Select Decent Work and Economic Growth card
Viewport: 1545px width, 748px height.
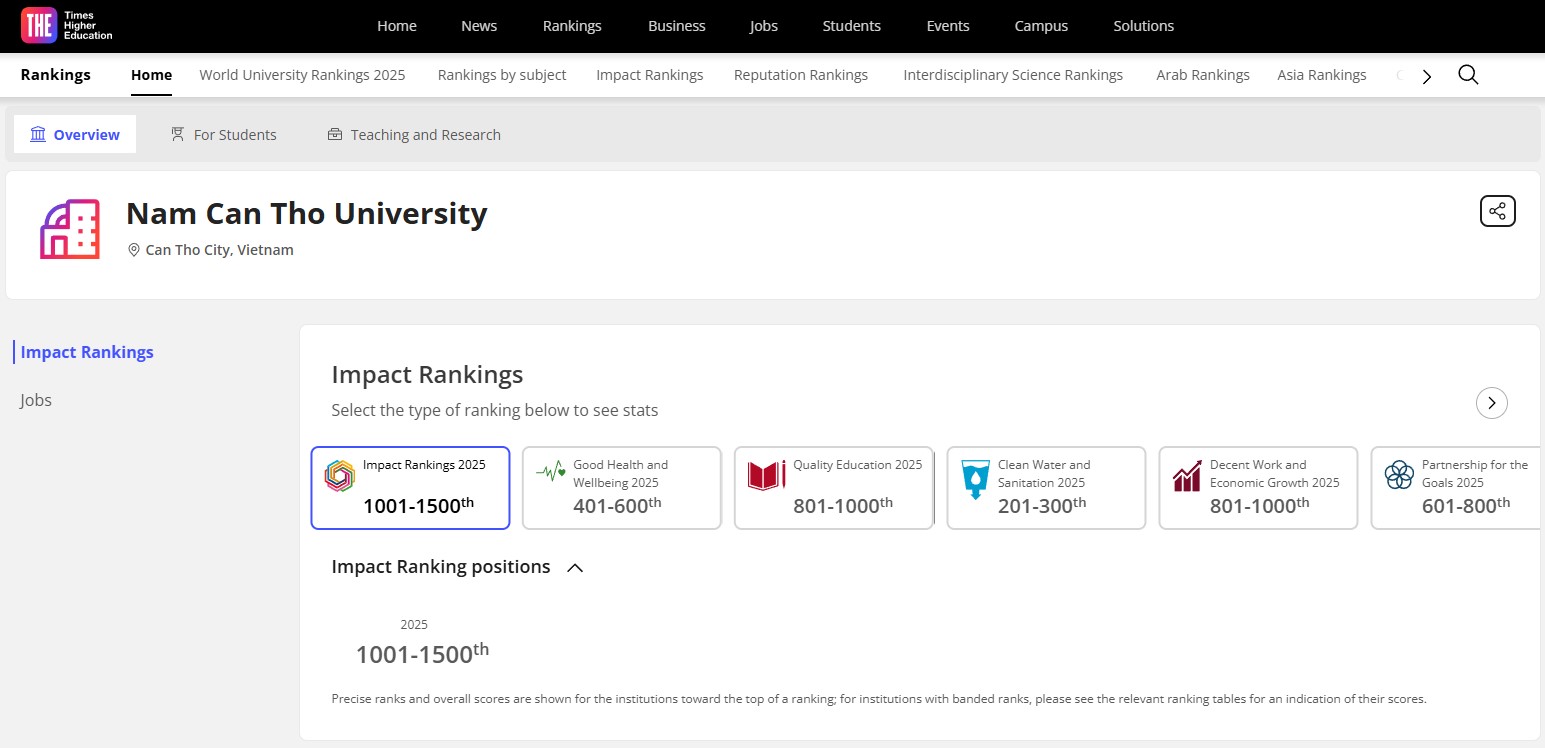(1258, 487)
